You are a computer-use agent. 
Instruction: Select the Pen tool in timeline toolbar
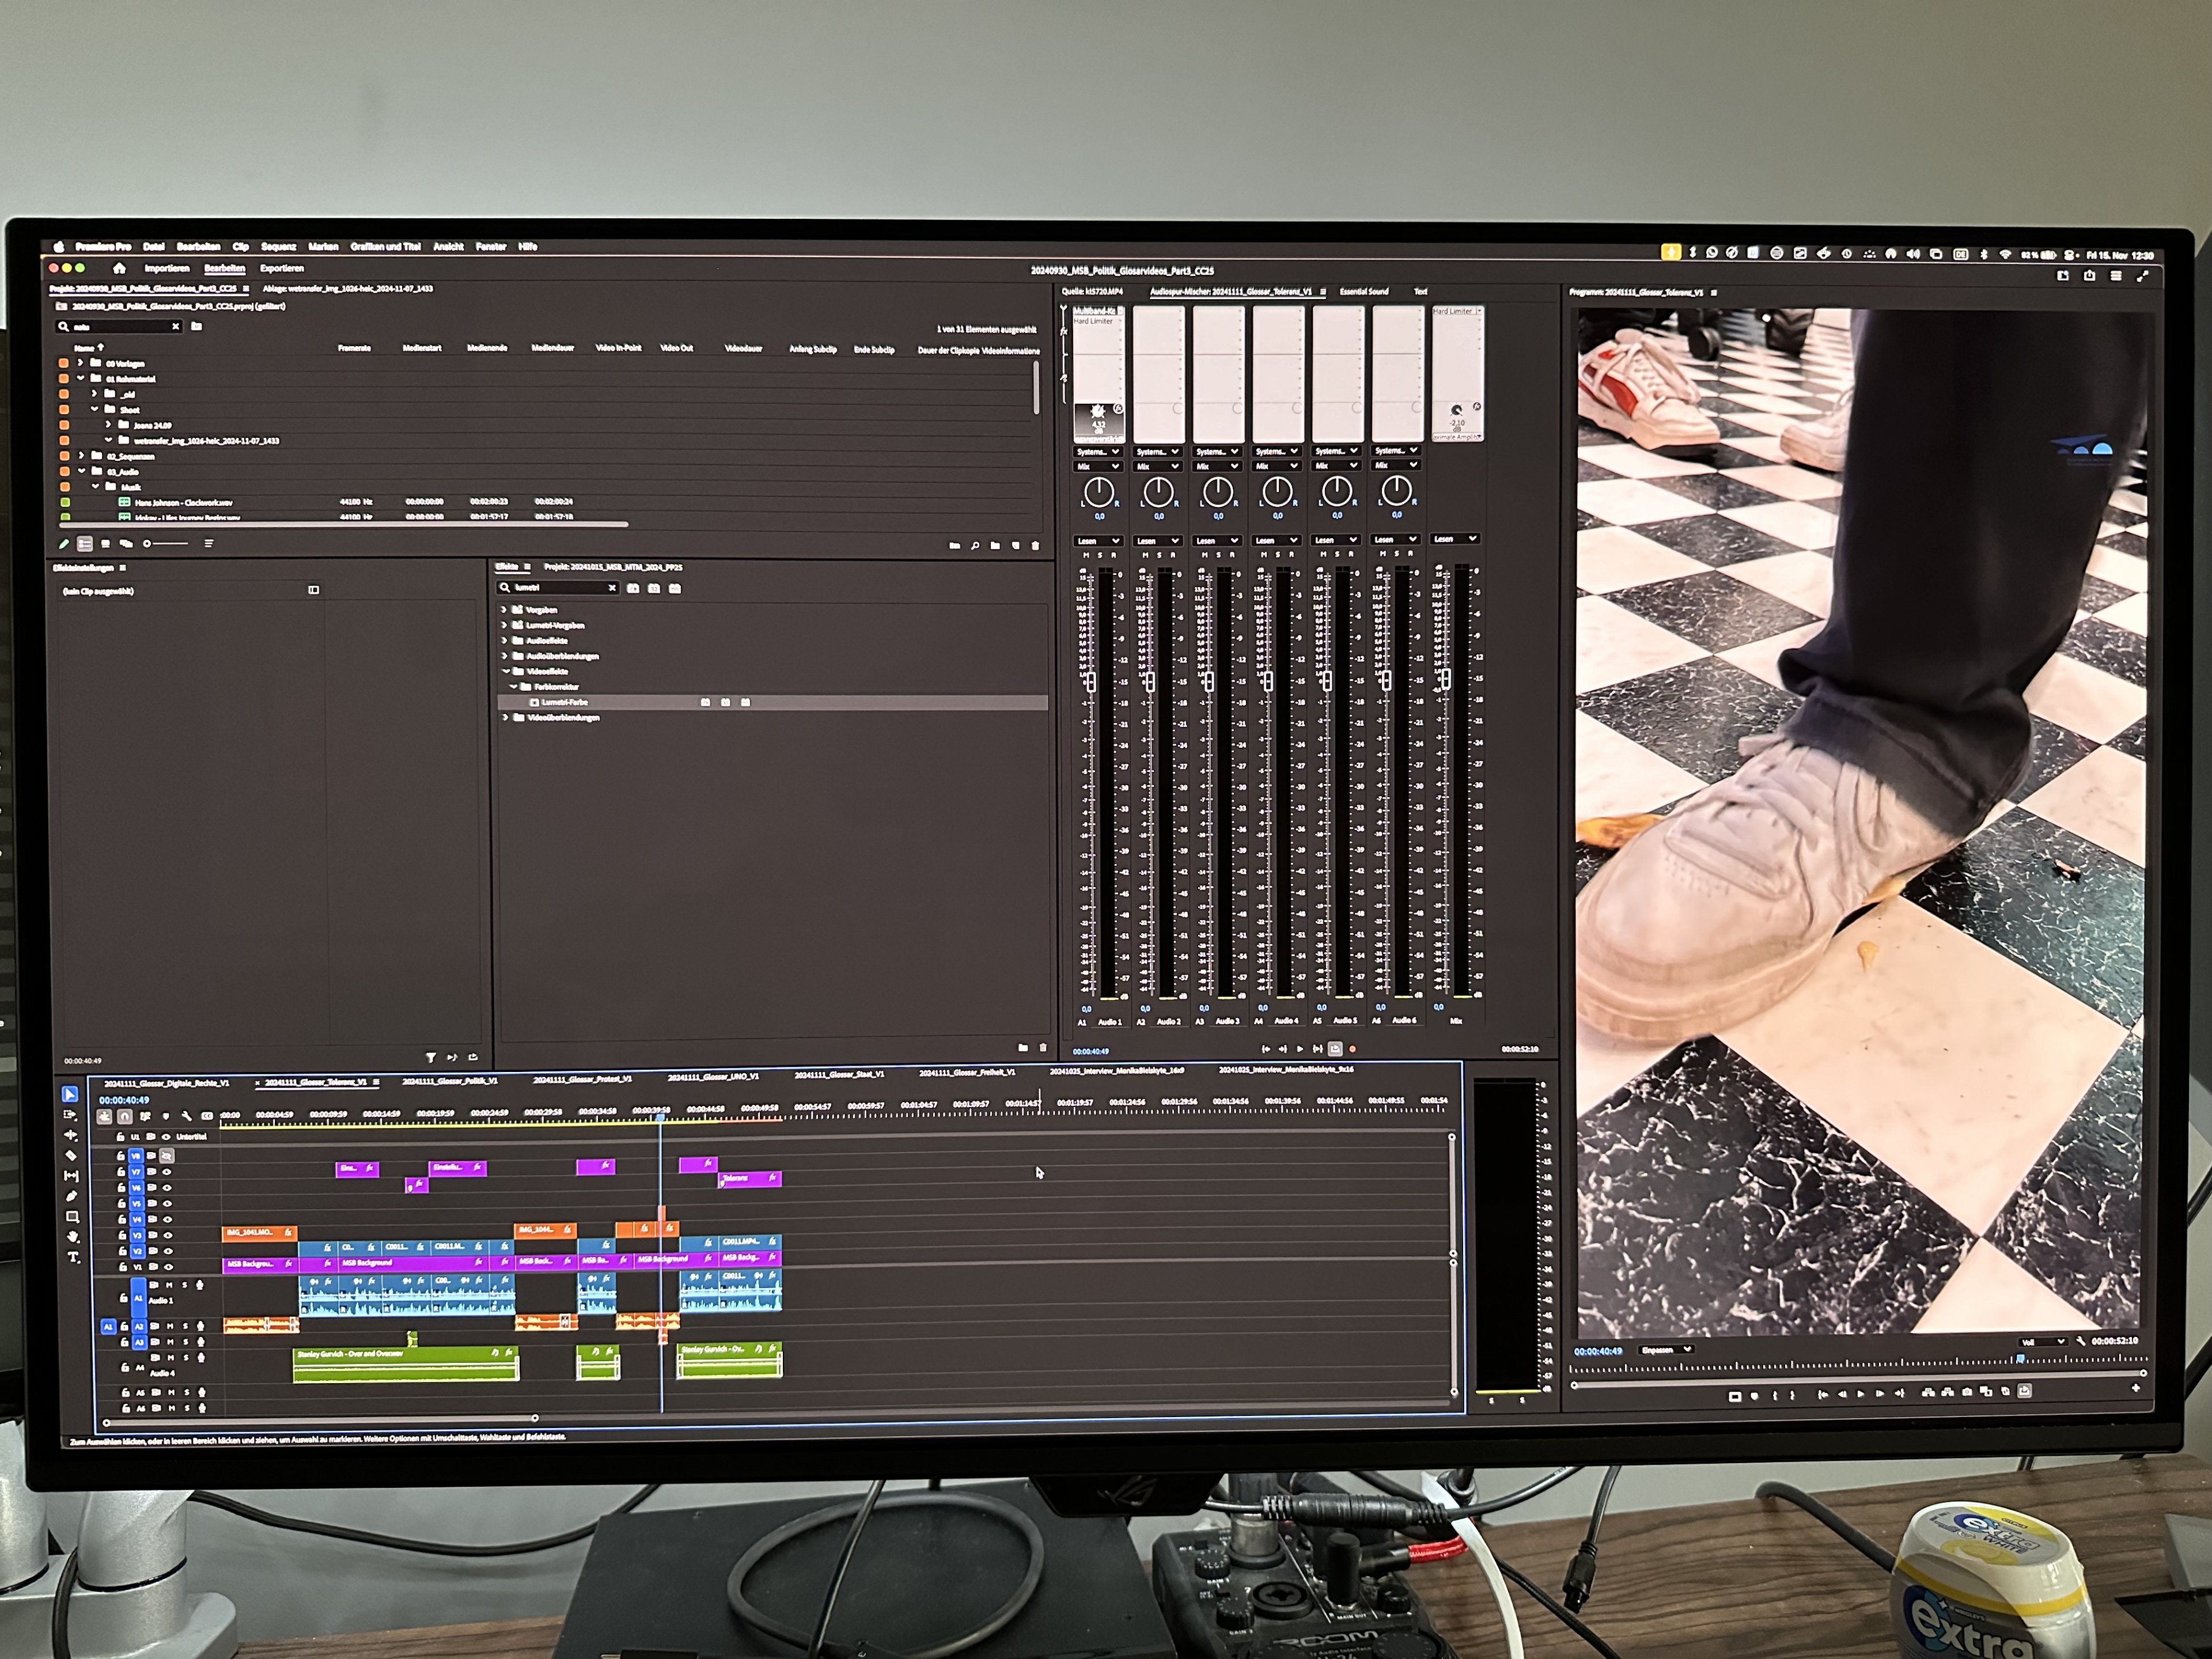tap(72, 1196)
